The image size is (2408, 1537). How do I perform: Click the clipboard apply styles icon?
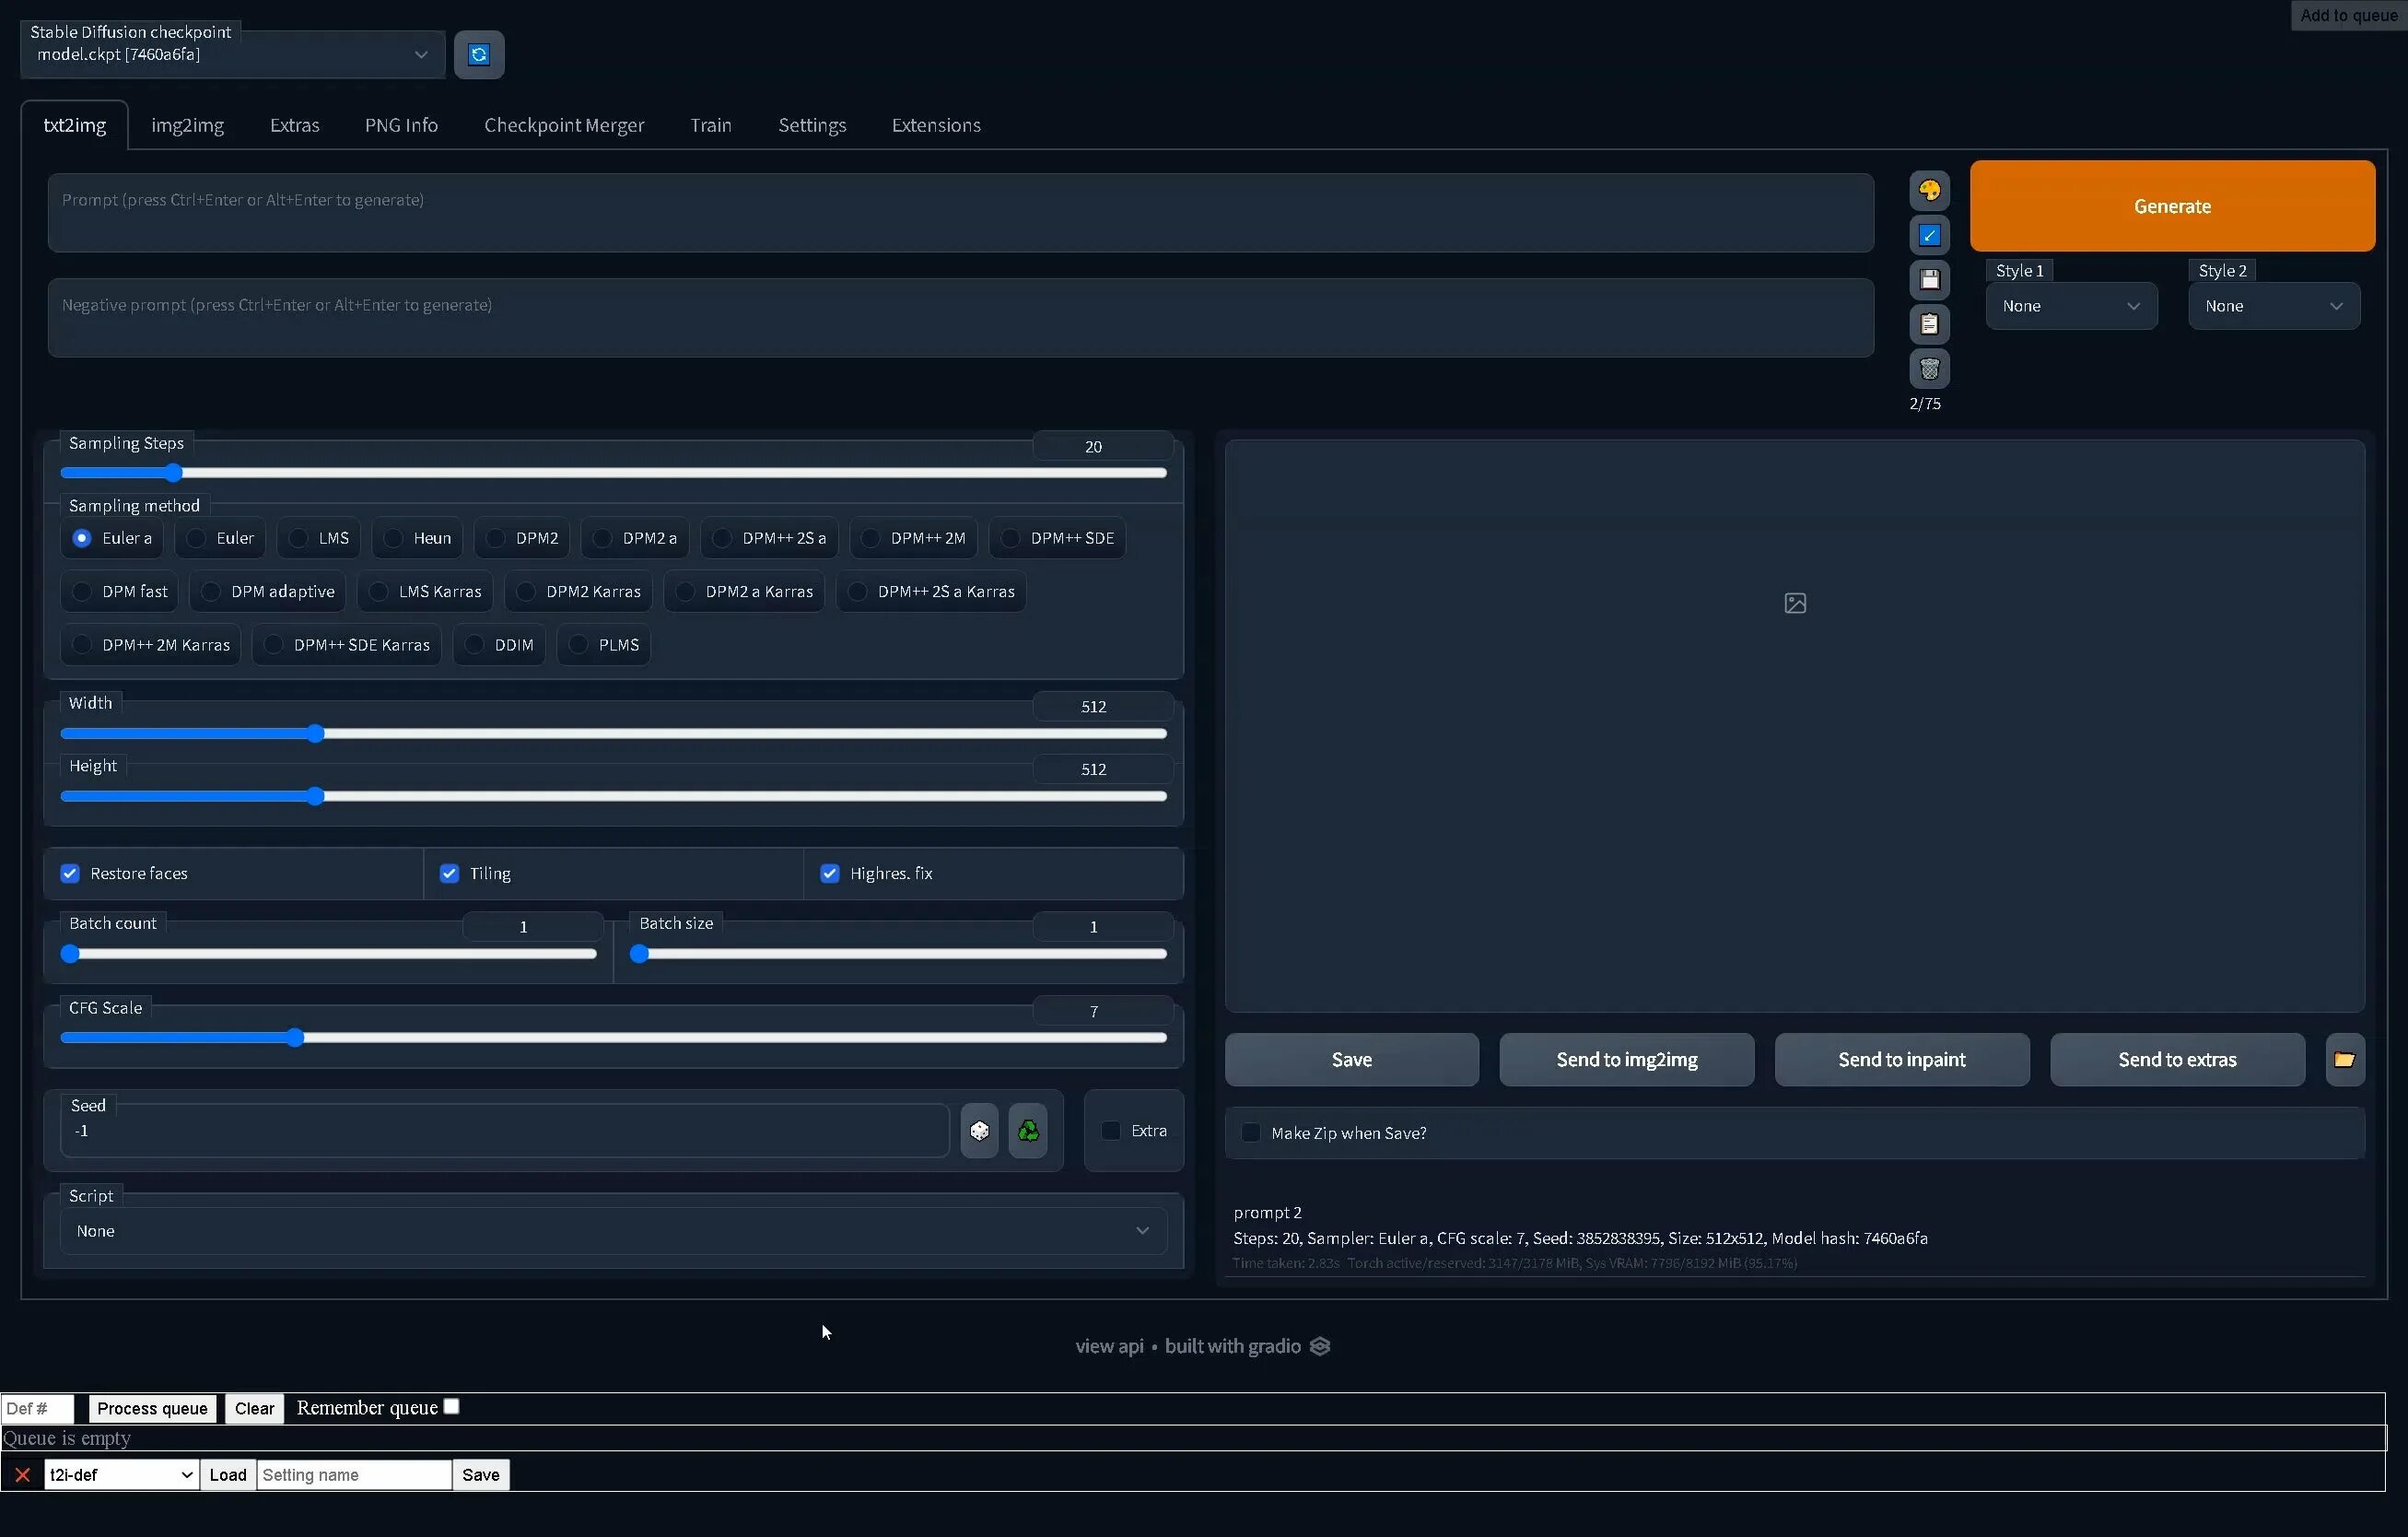pyautogui.click(x=1929, y=324)
